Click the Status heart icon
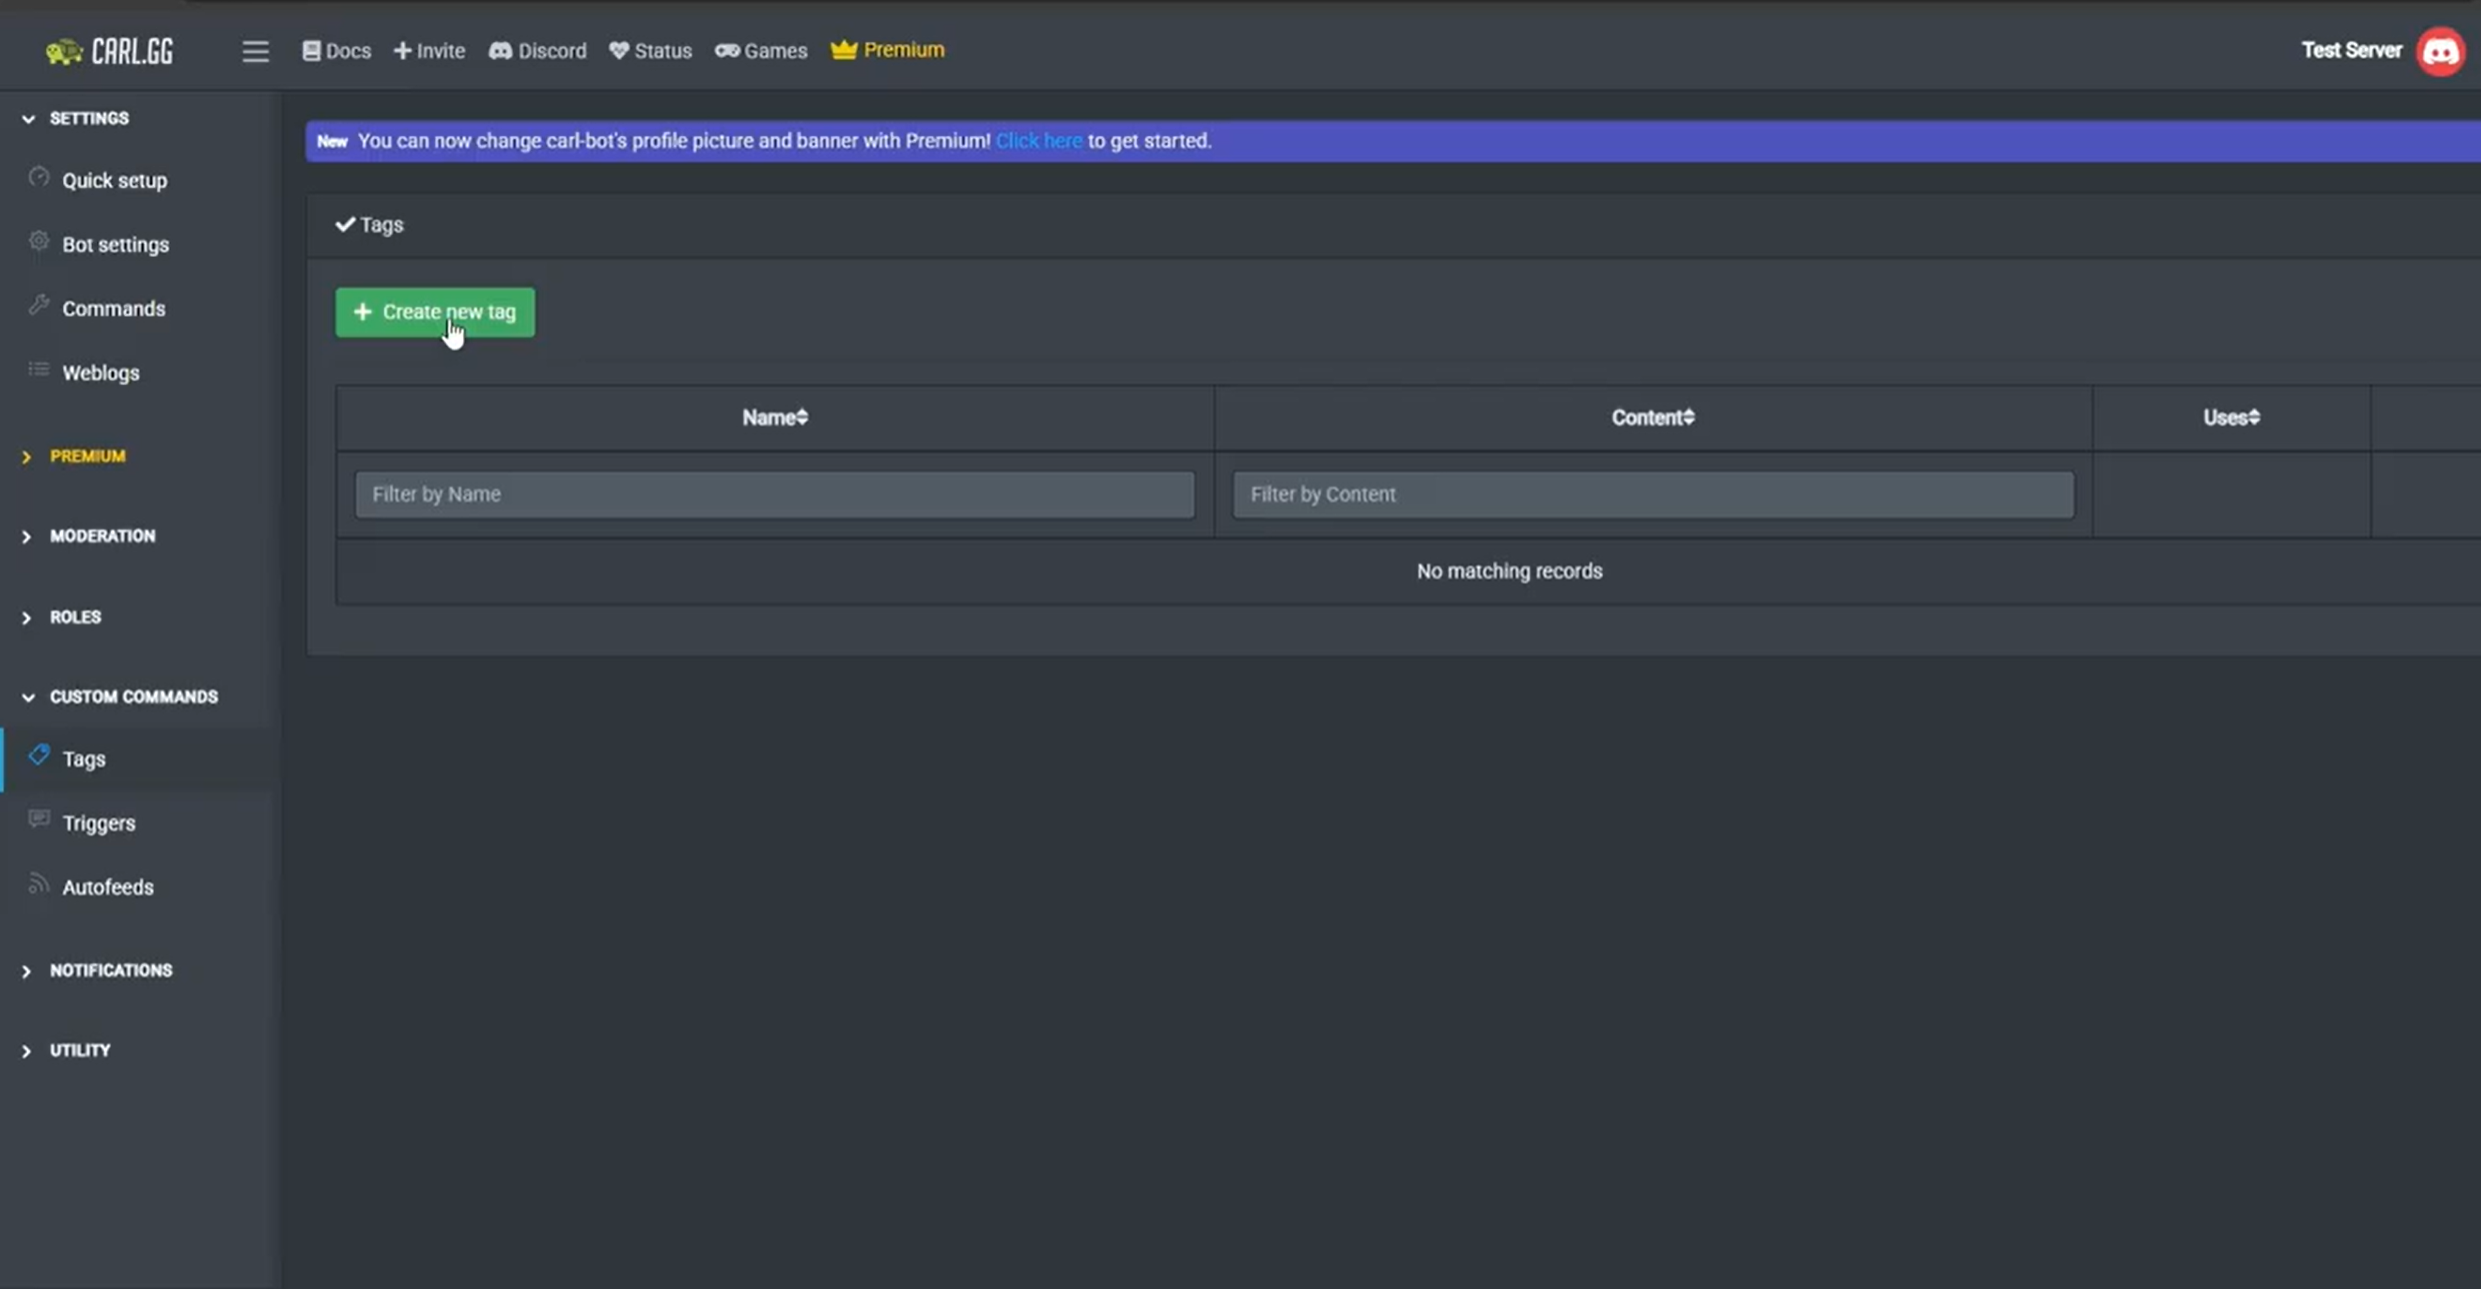The width and height of the screenshot is (2481, 1289). pyautogui.click(x=619, y=50)
